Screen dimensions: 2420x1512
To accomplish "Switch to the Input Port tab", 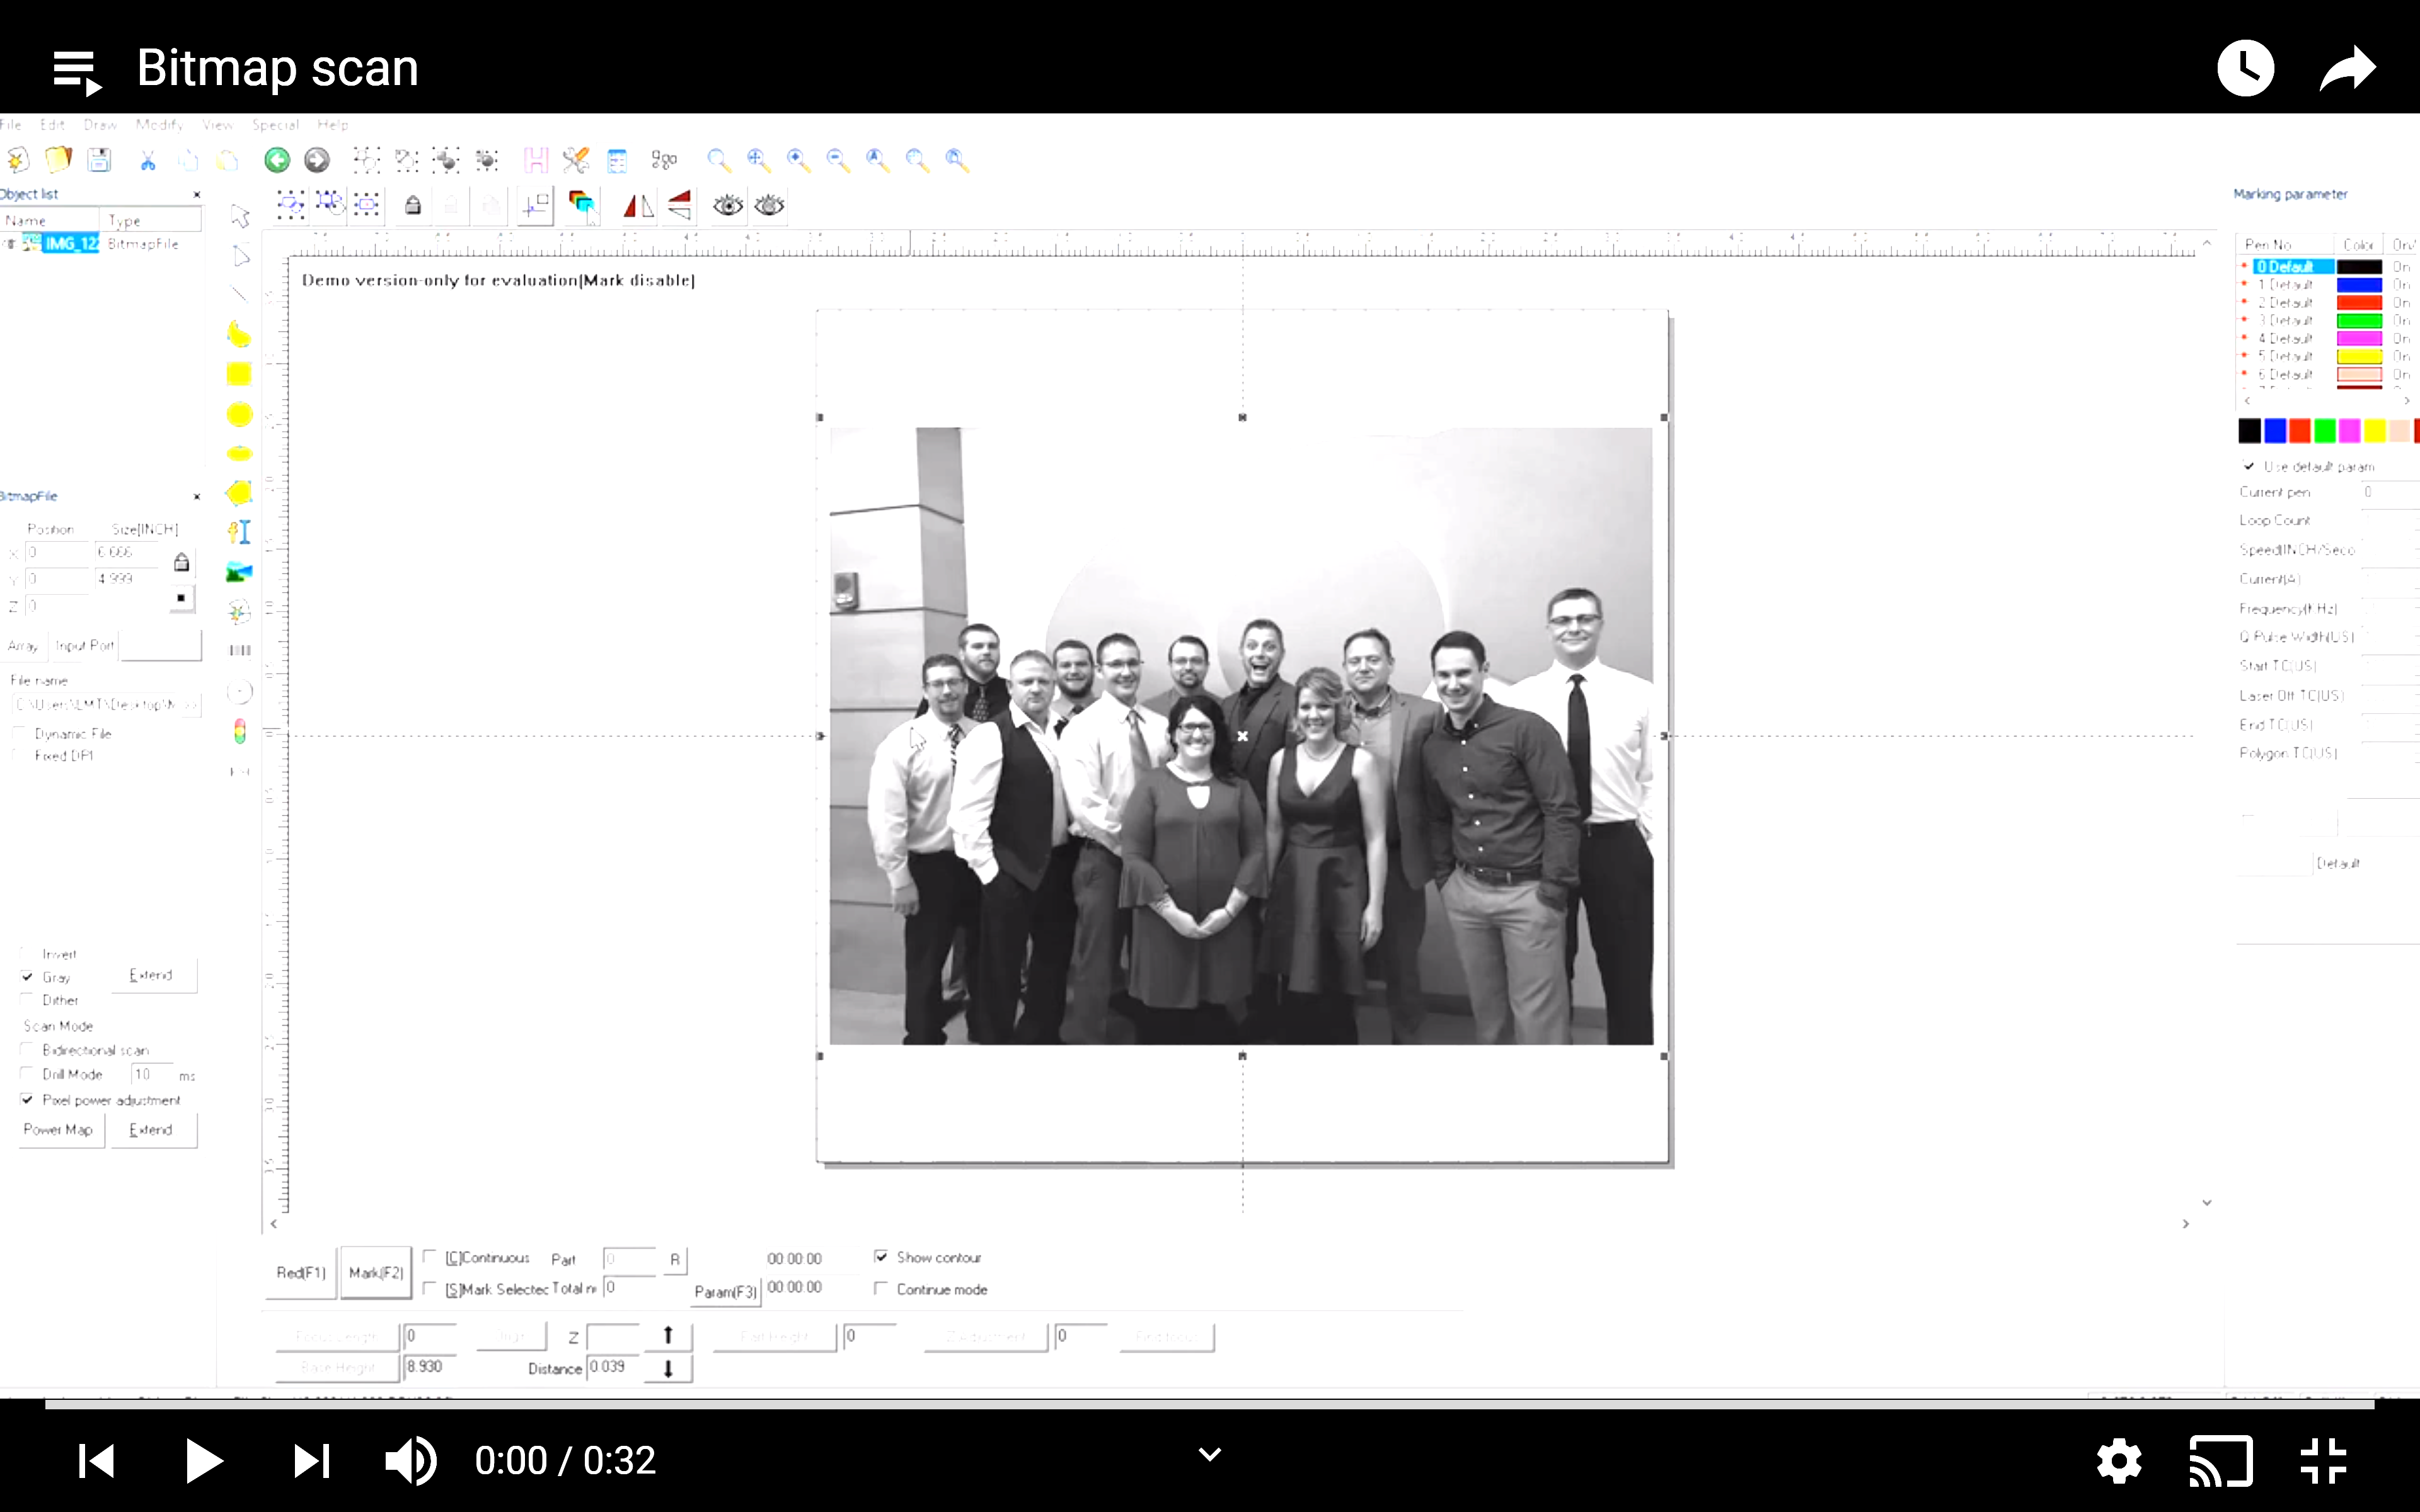I will (x=84, y=645).
